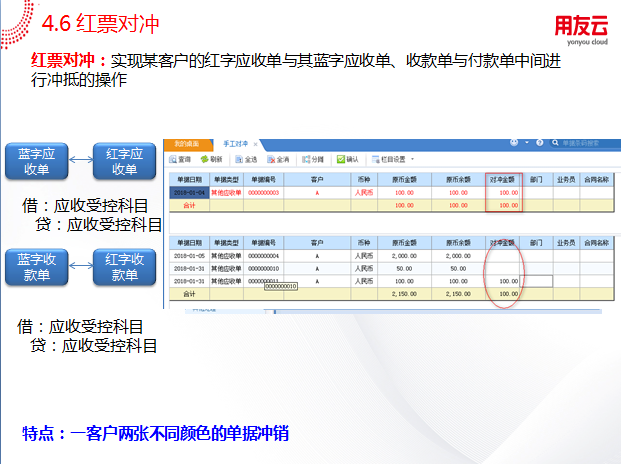Click amount 2,000.00 in 原币金额 column
Image resolution: width=621 pixels, height=464 pixels.
click(x=404, y=256)
